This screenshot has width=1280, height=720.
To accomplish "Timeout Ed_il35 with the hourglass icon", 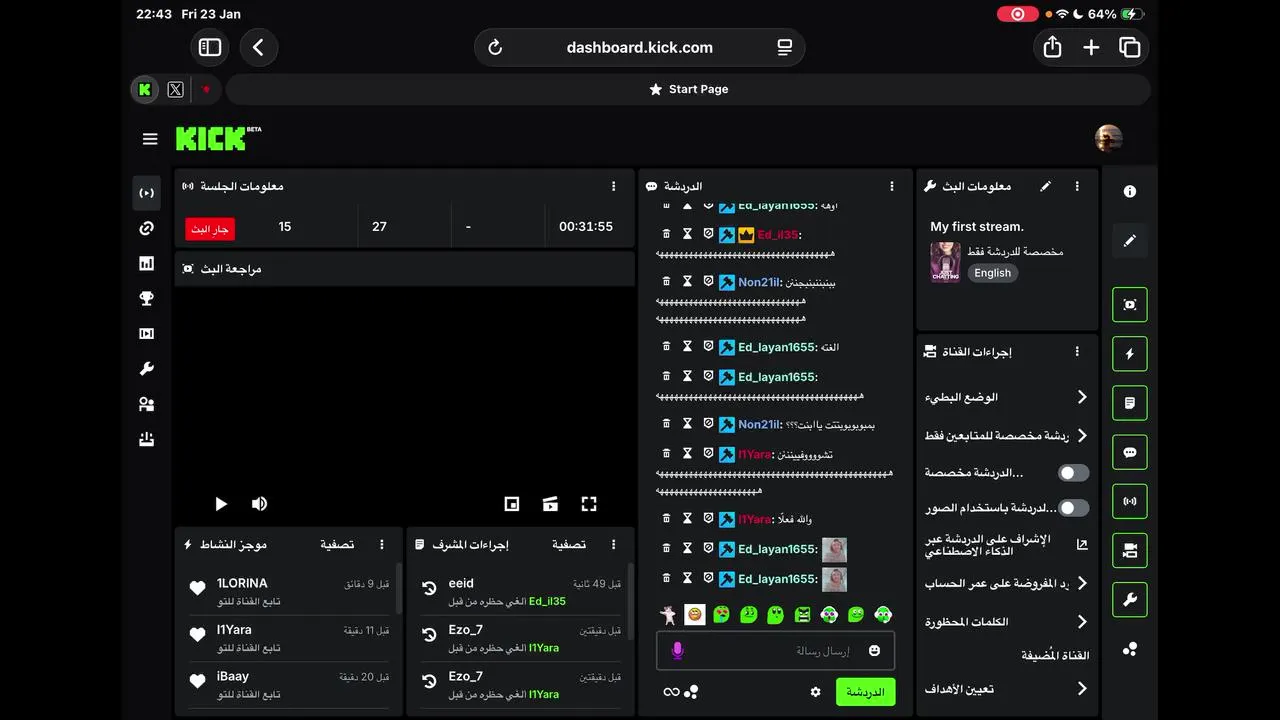I will (687, 234).
